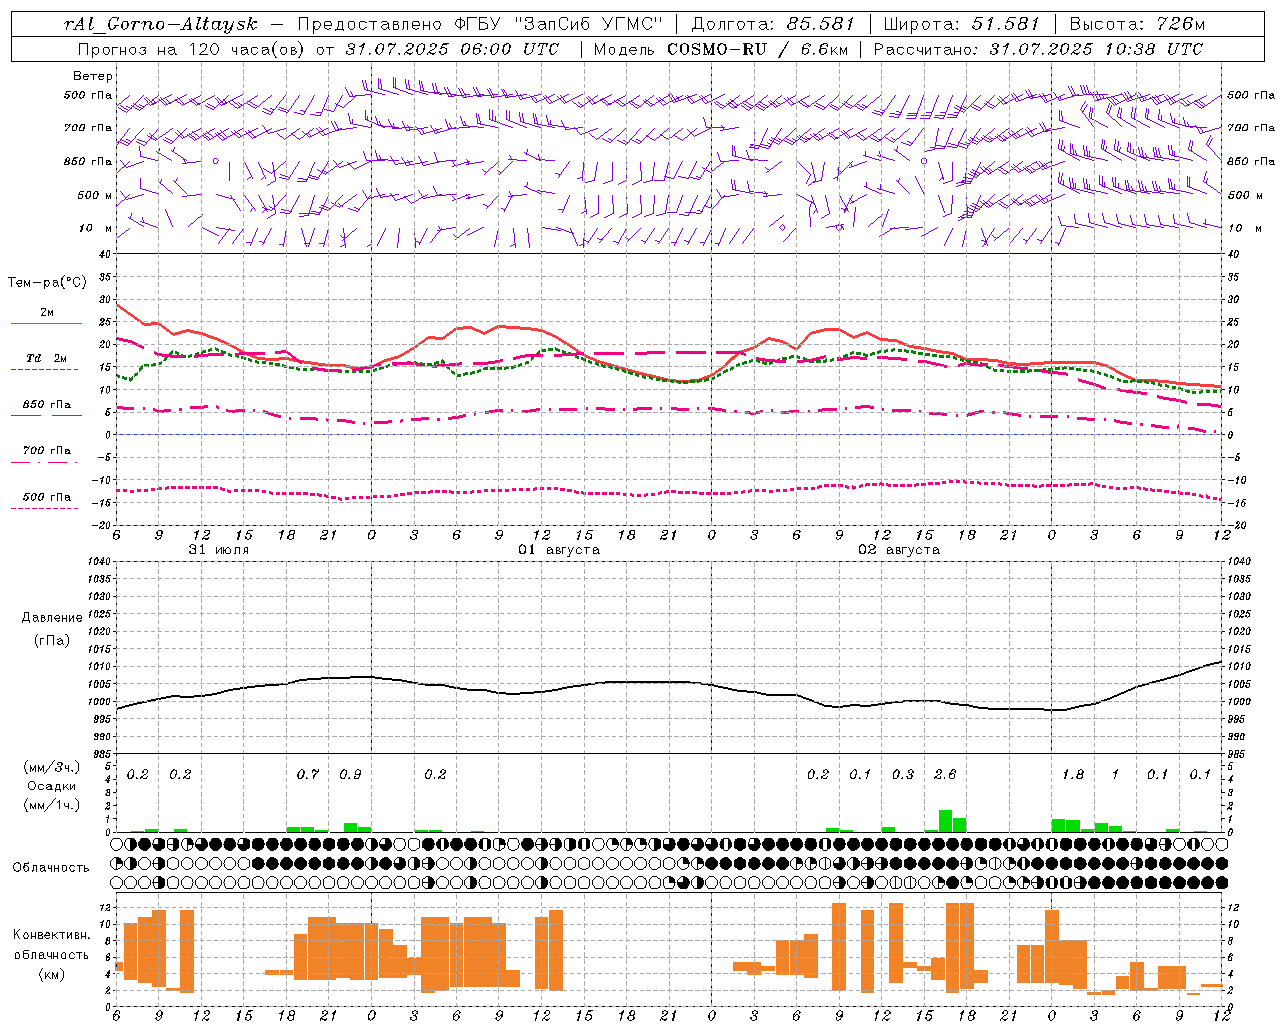Click the solid red 2м legend line

pyautogui.click(x=46, y=323)
